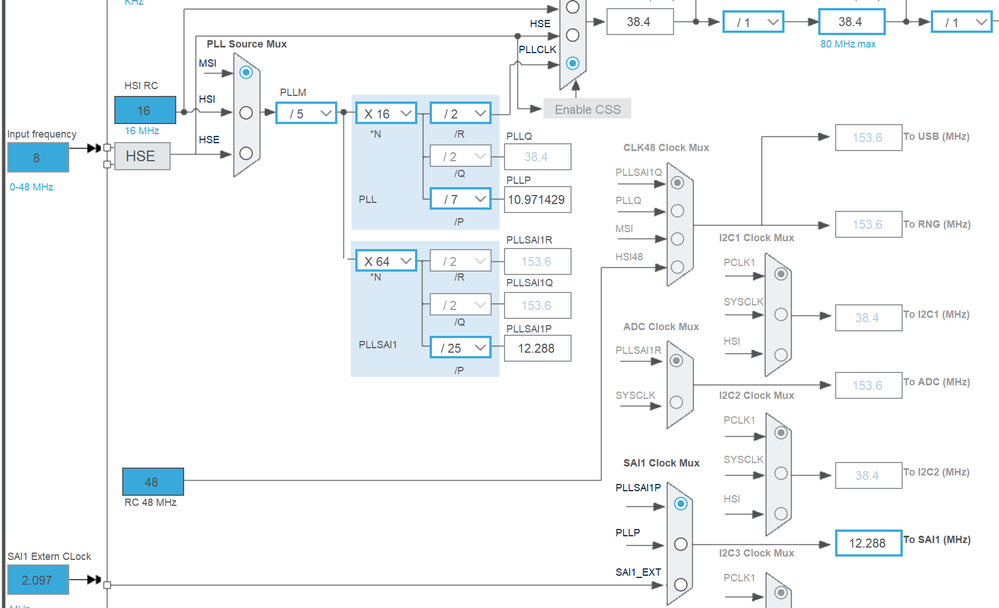Viewport: 999px width, 608px height.
Task: Select PLLSAI1R in ADC Clock Mux
Action: tap(677, 361)
